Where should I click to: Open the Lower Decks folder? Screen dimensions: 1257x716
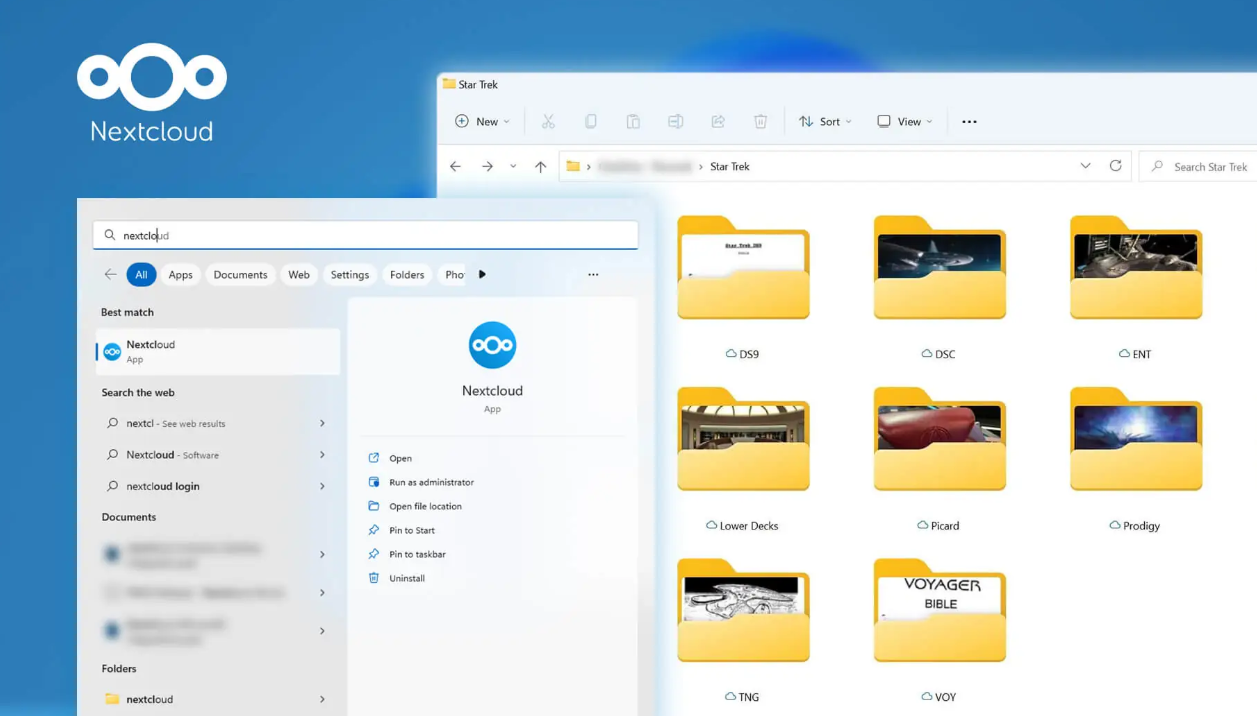[743, 459]
